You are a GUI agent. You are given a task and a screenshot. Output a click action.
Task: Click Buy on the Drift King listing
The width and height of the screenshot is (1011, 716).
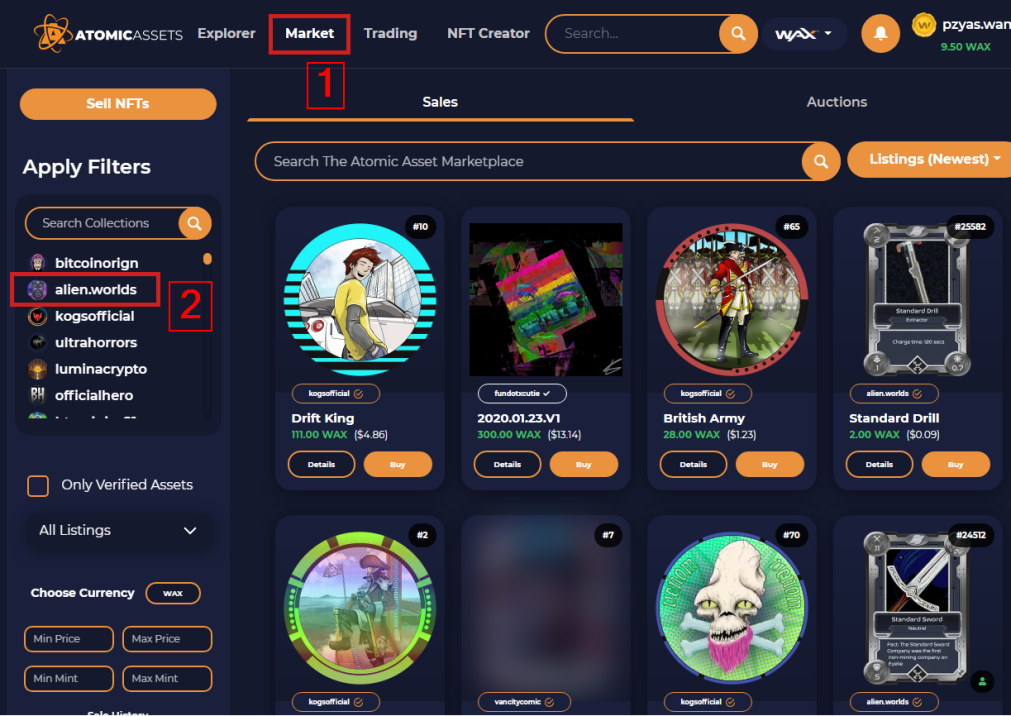398,464
